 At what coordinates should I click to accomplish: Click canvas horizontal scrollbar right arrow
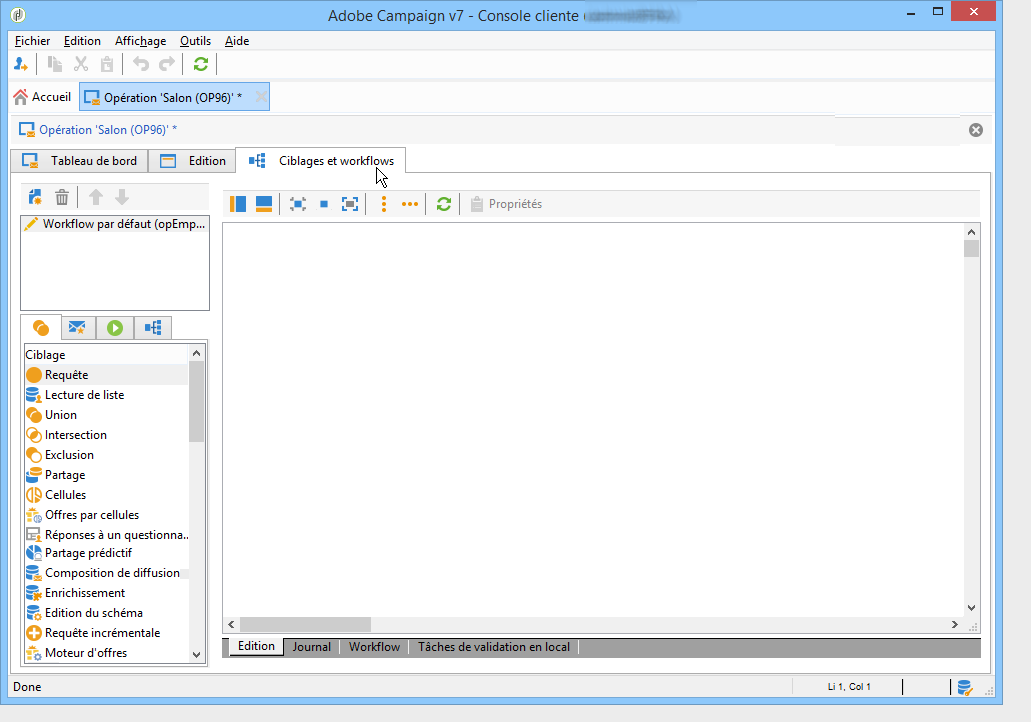[x=955, y=625]
